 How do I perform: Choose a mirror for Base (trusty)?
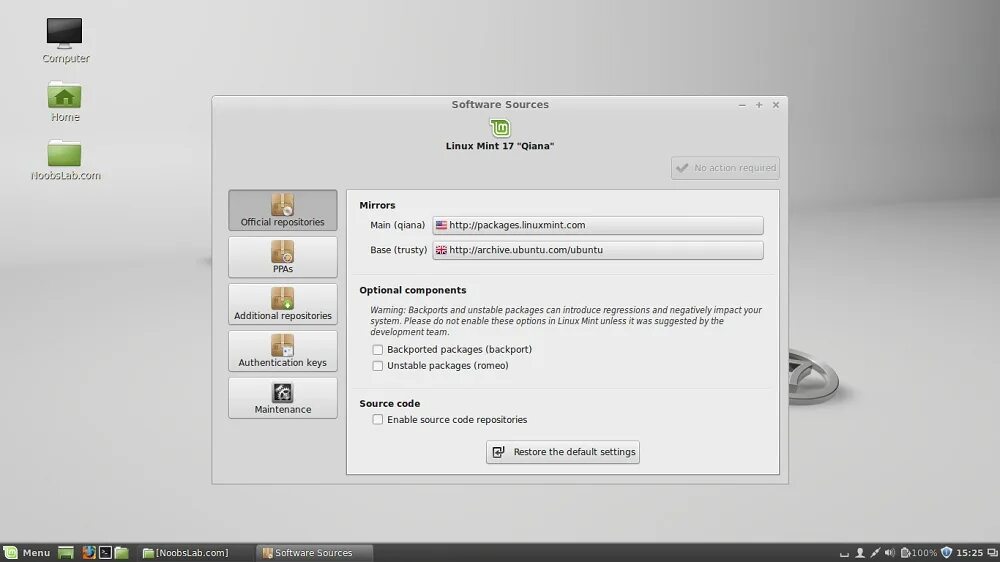[x=598, y=250]
